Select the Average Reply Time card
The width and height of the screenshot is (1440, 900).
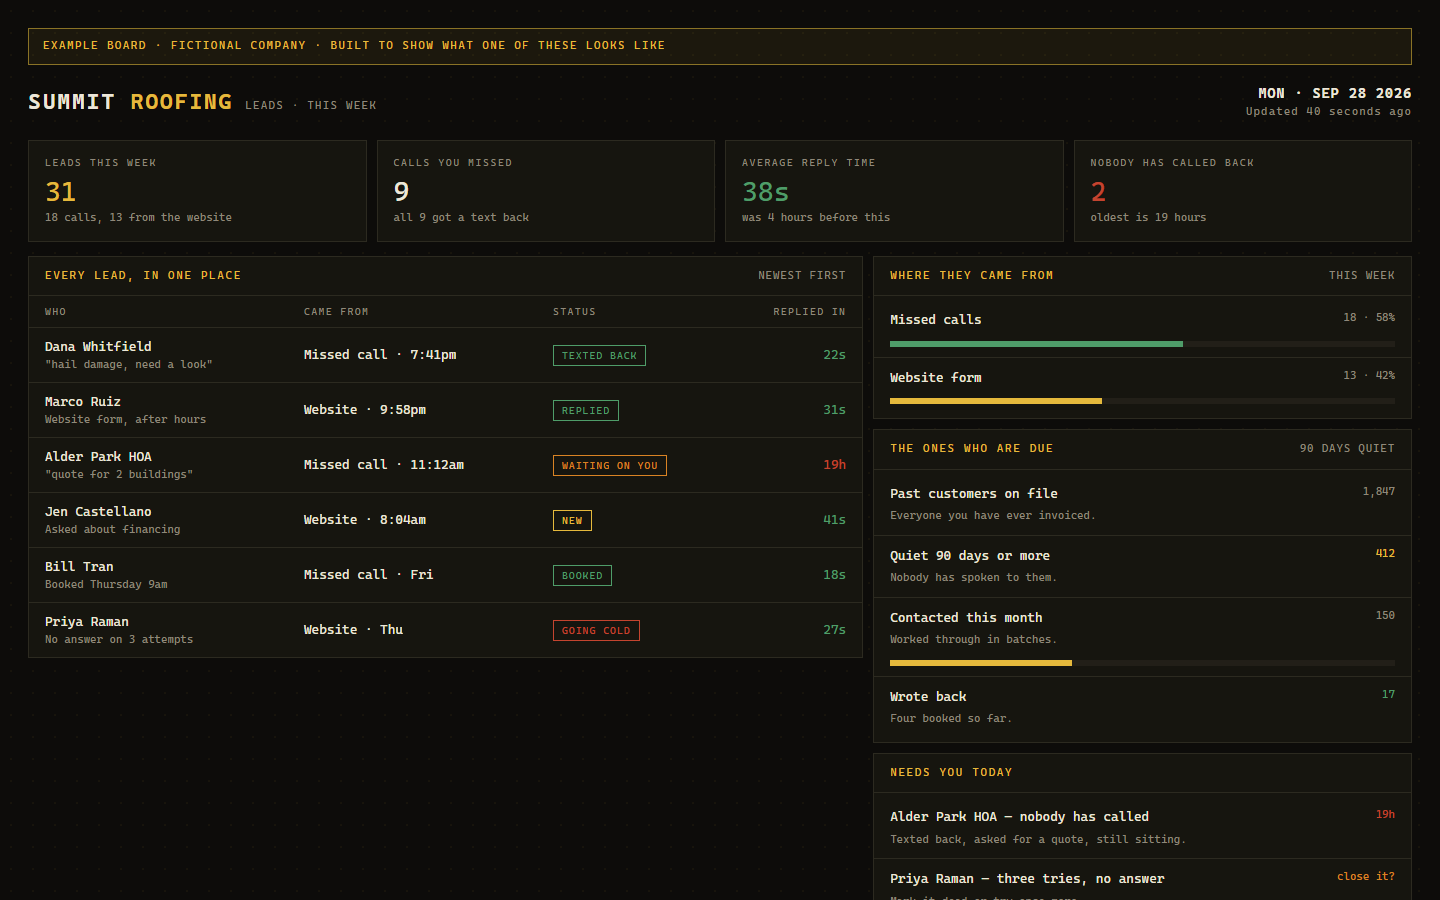pyautogui.click(x=894, y=191)
